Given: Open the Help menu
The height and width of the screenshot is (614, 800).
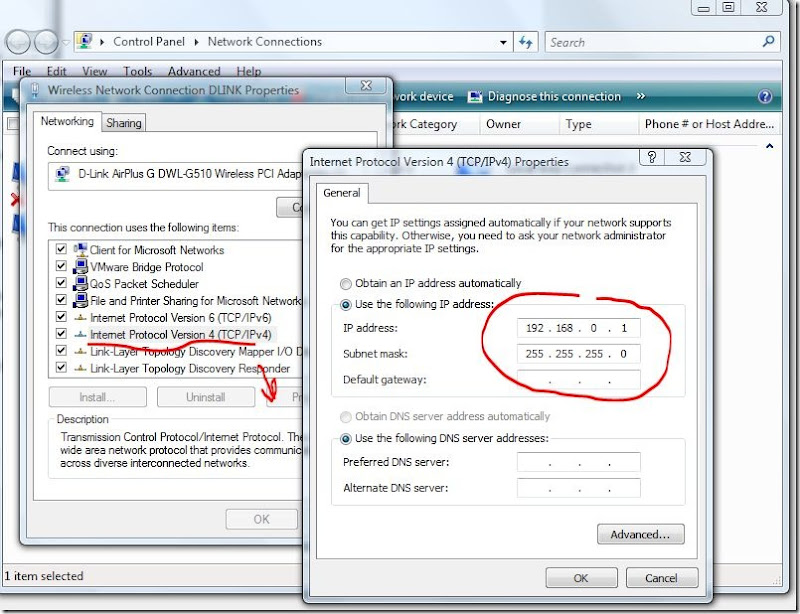Looking at the screenshot, I should click(248, 71).
